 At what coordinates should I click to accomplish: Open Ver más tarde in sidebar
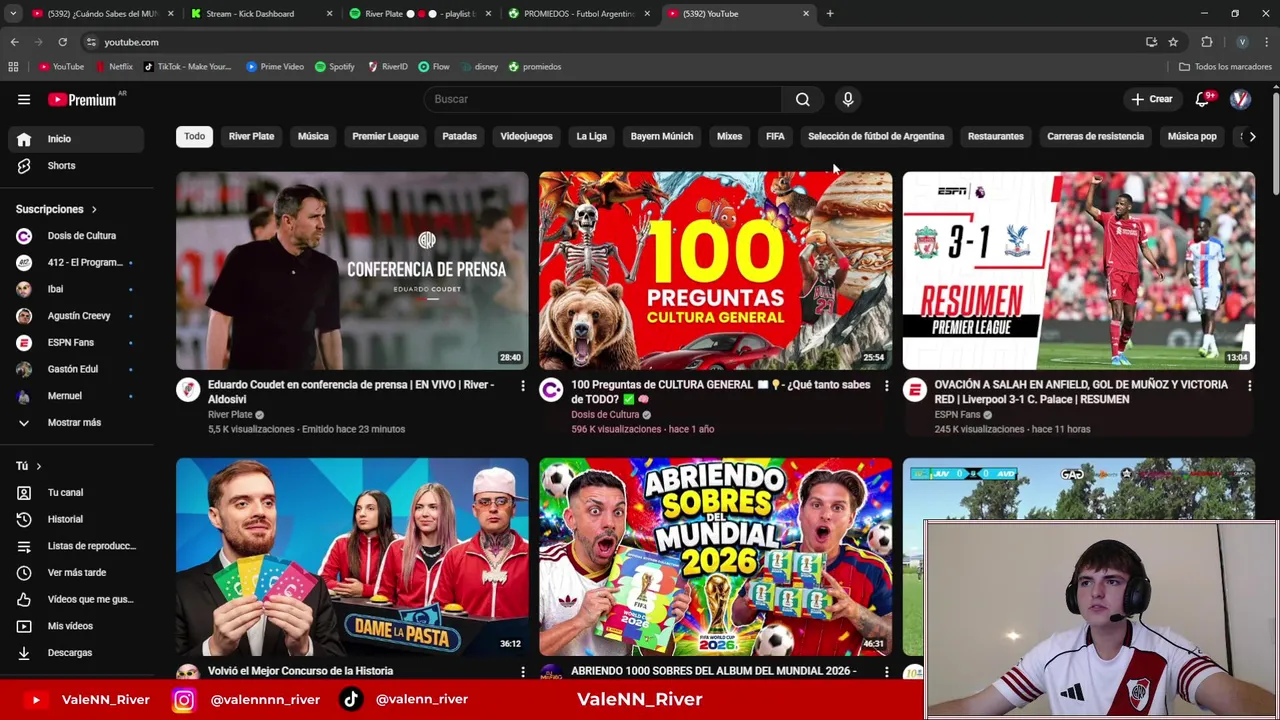76,572
